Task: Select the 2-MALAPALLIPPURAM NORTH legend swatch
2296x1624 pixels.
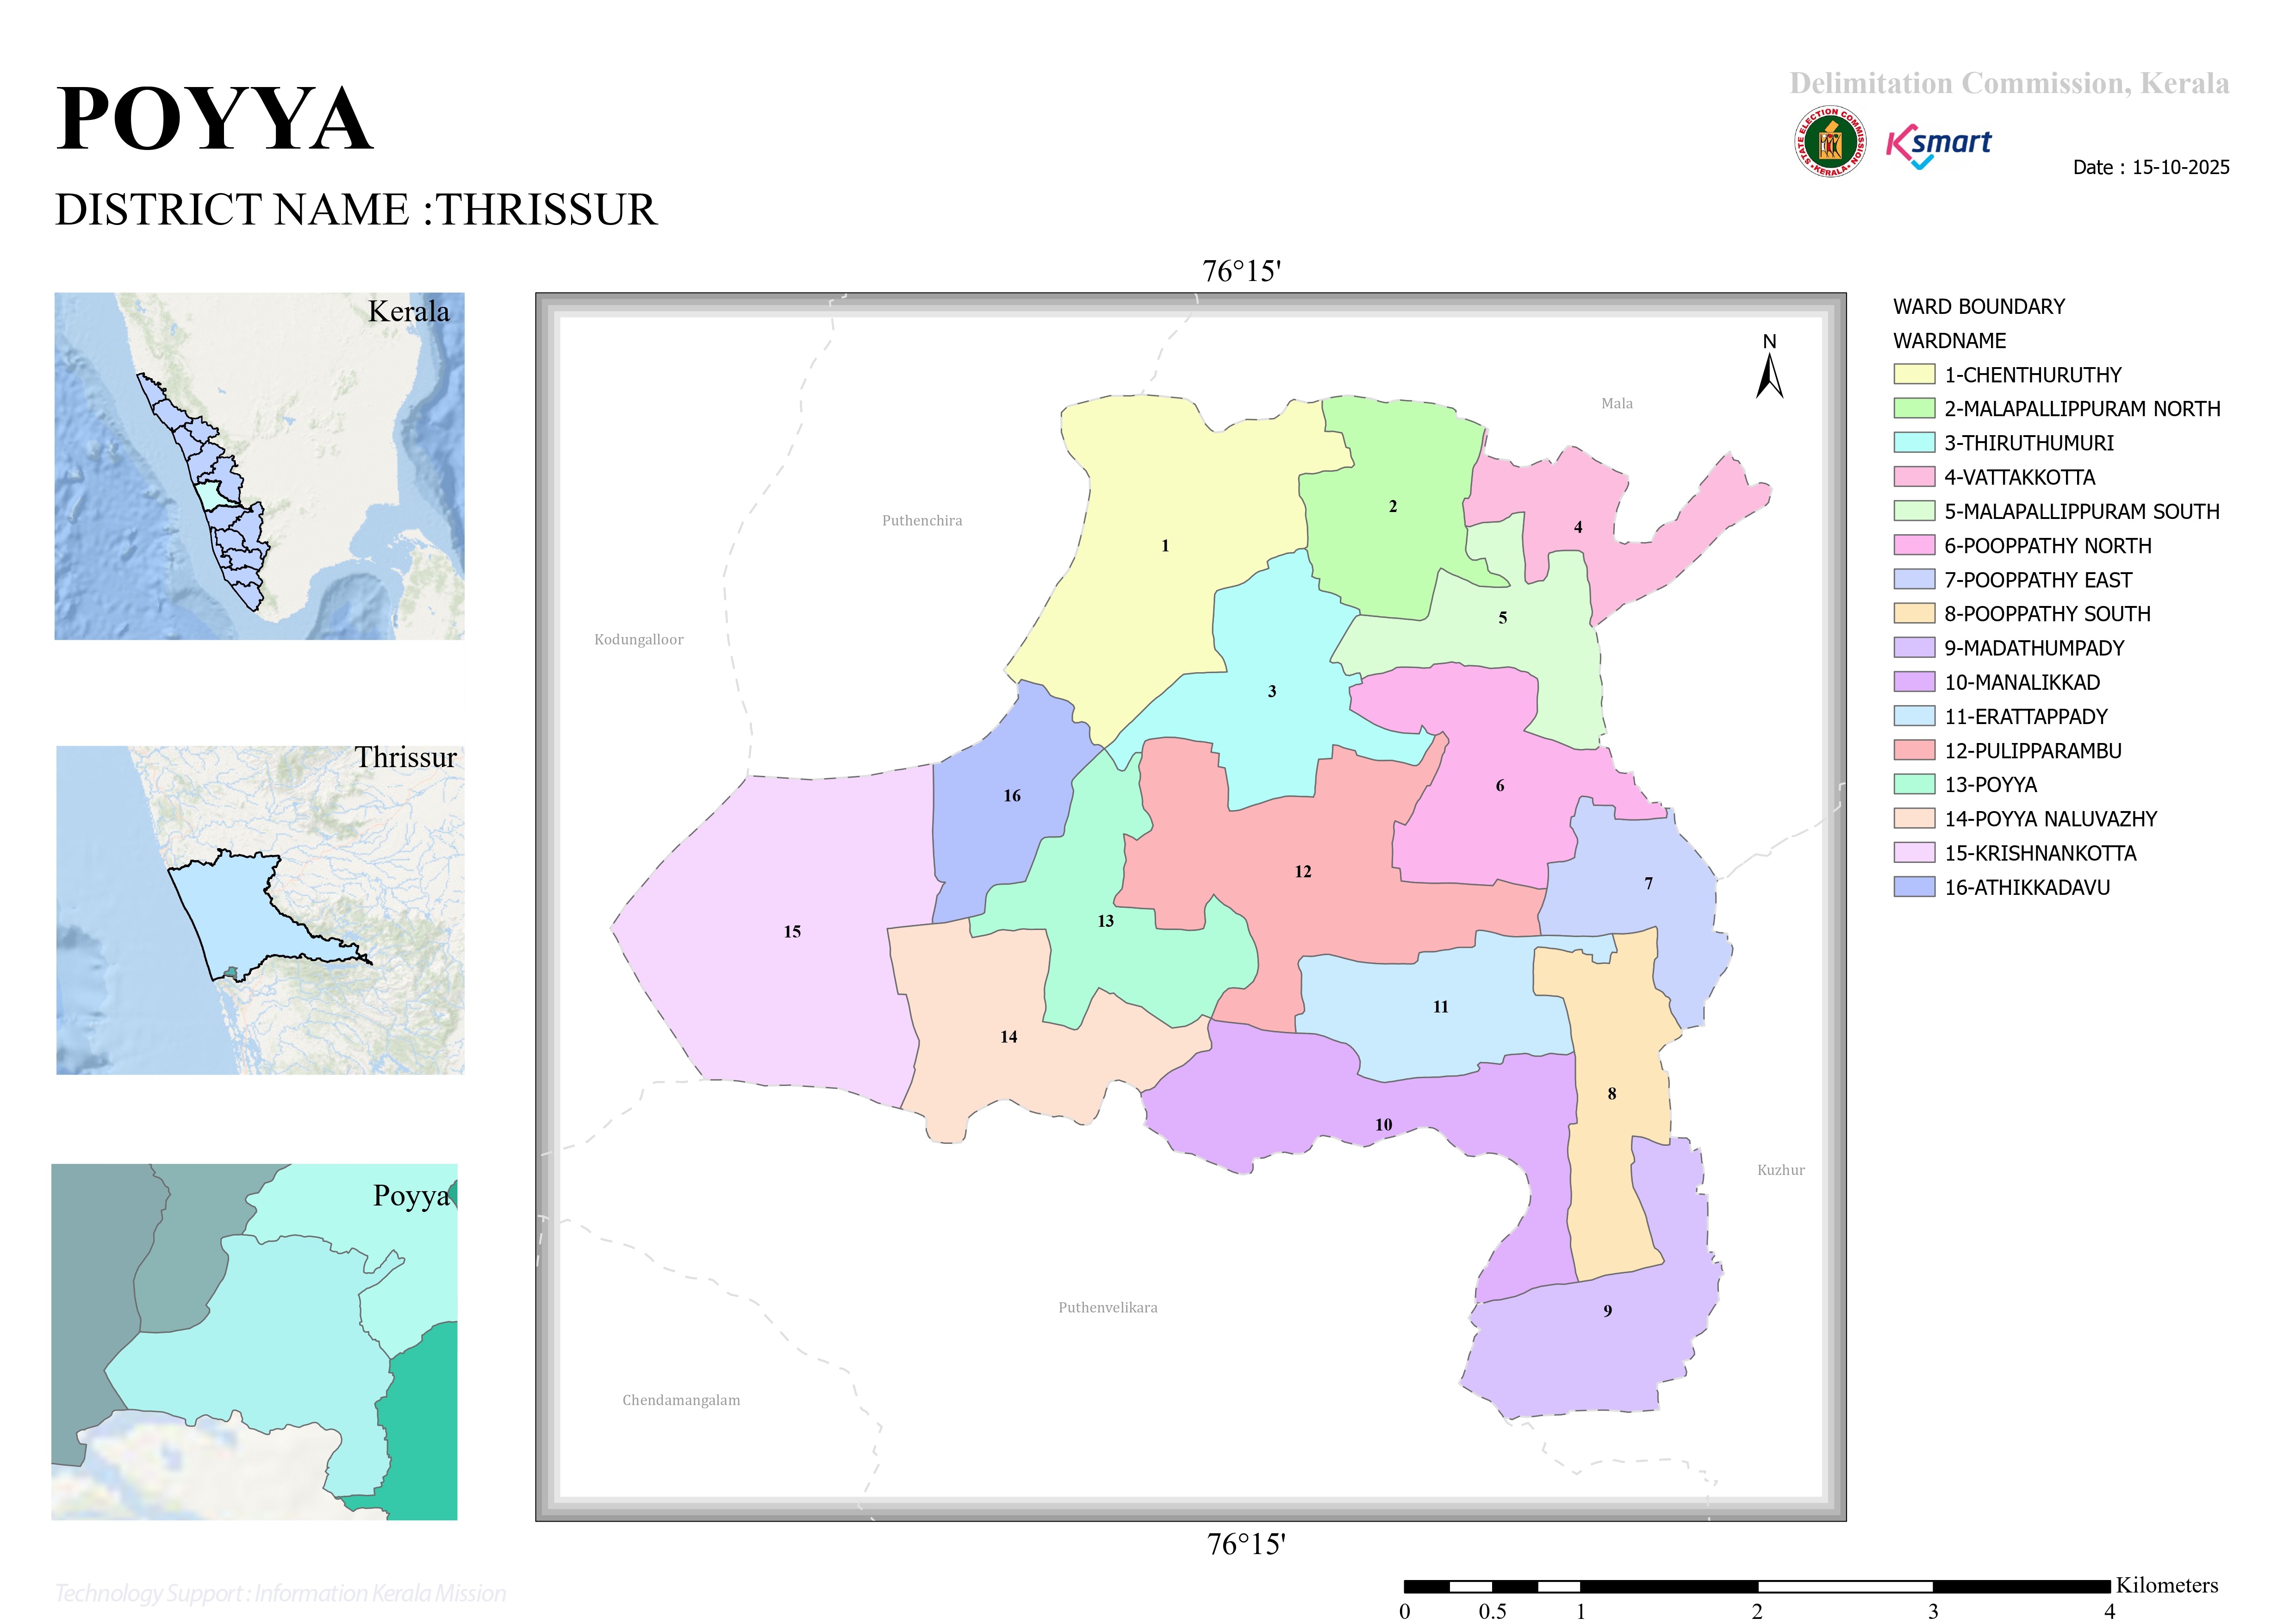Action: point(1914,408)
